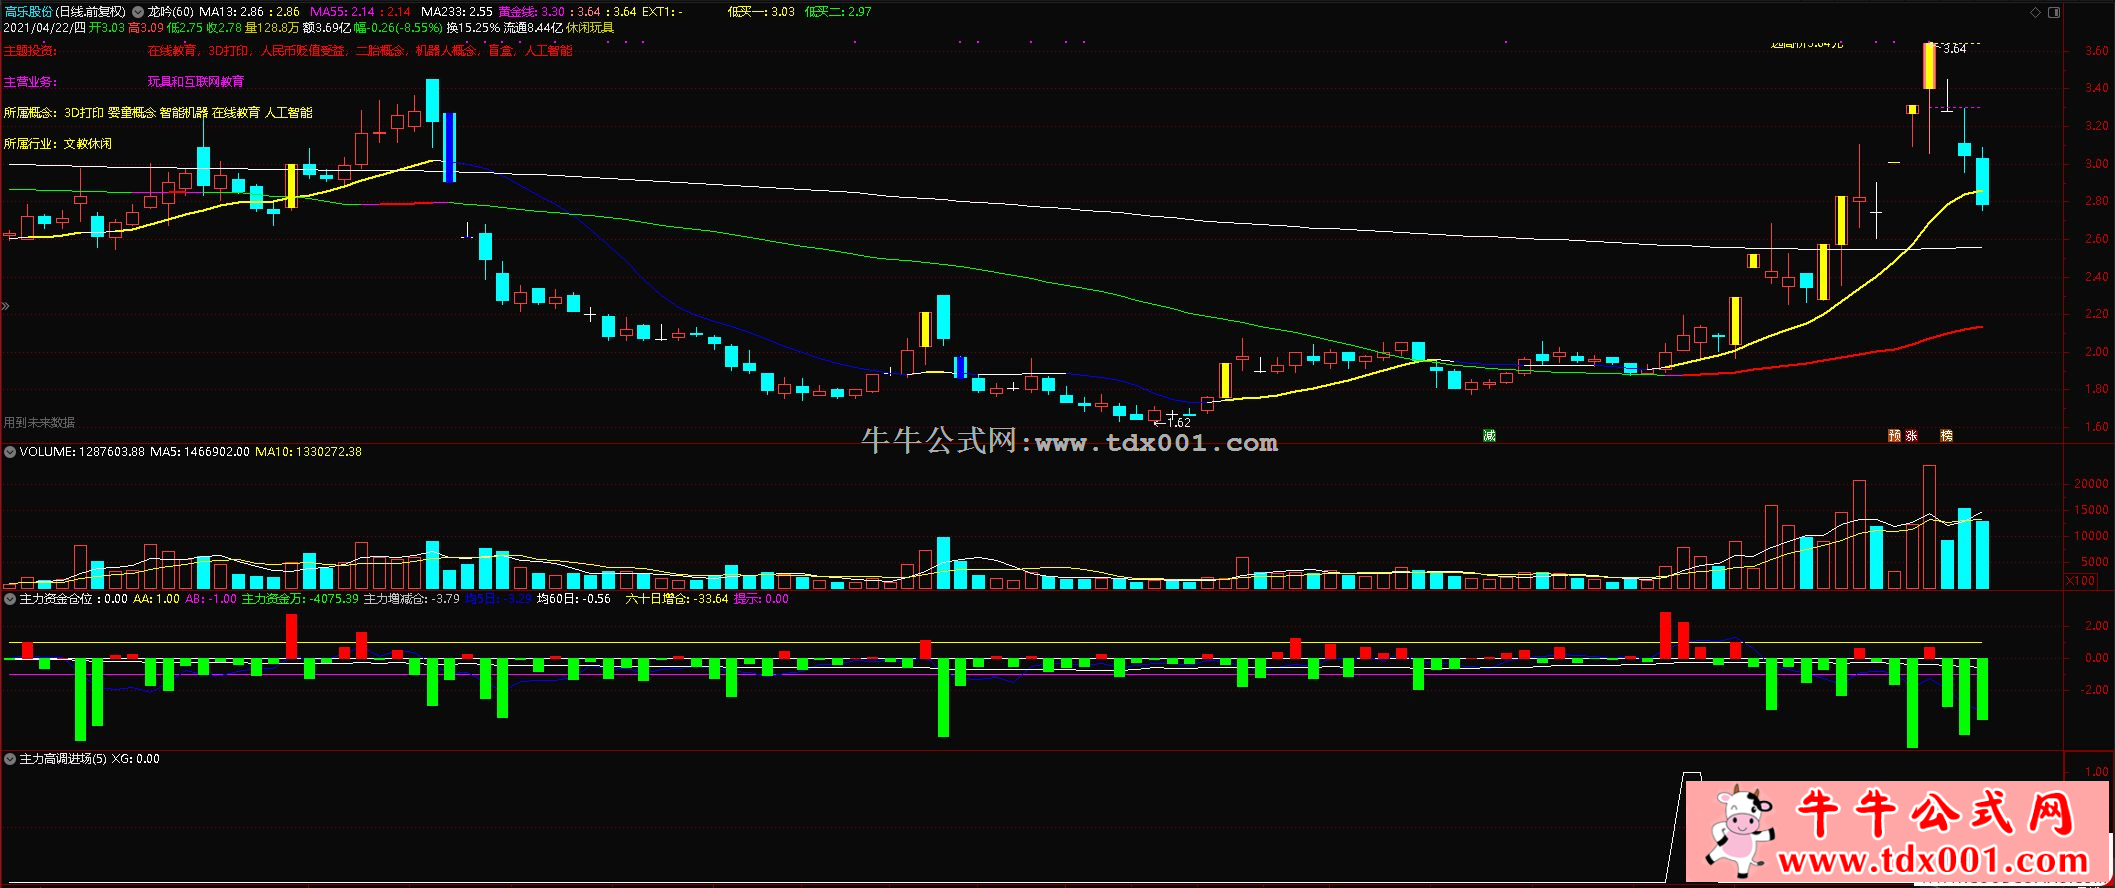2115x888 pixels.
Task: Click the 涨 marker below the chart
Action: coord(1911,435)
